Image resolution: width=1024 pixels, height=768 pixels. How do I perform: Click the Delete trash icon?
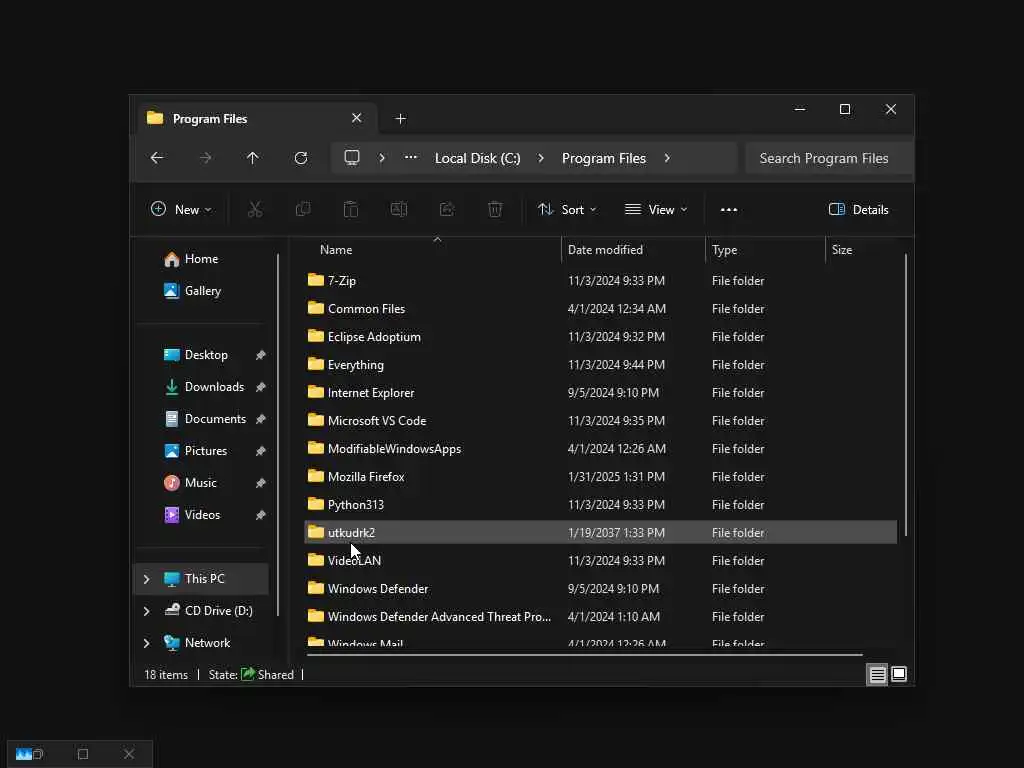495,209
